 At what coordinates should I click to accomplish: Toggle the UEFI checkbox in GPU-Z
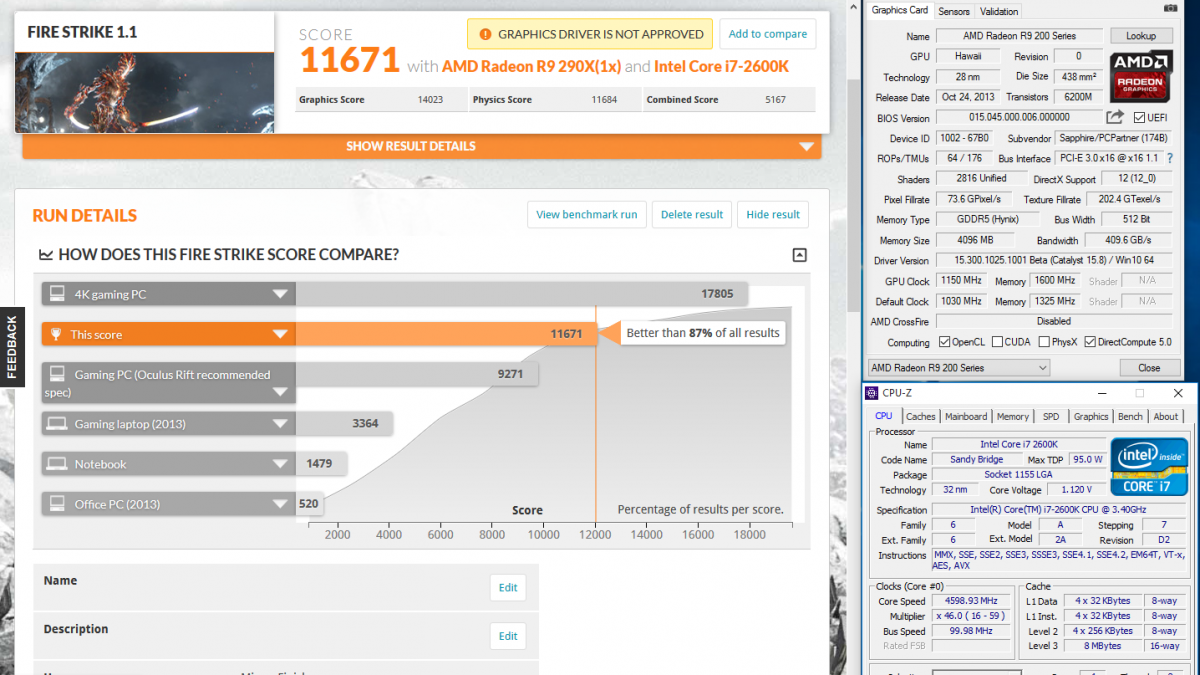point(1141,118)
